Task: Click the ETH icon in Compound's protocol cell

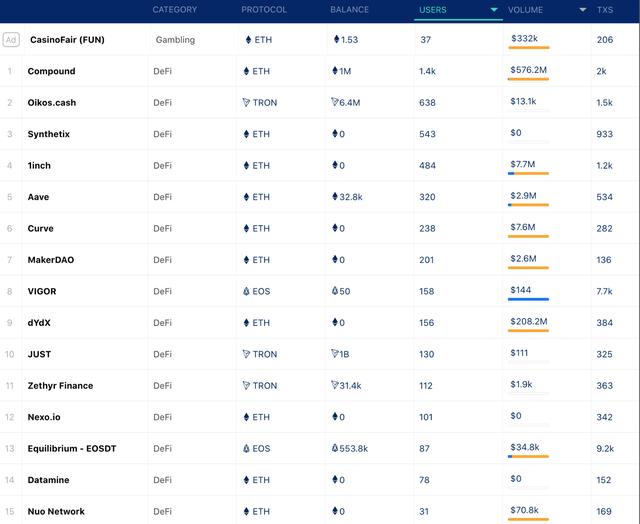Action: pyautogui.click(x=246, y=71)
